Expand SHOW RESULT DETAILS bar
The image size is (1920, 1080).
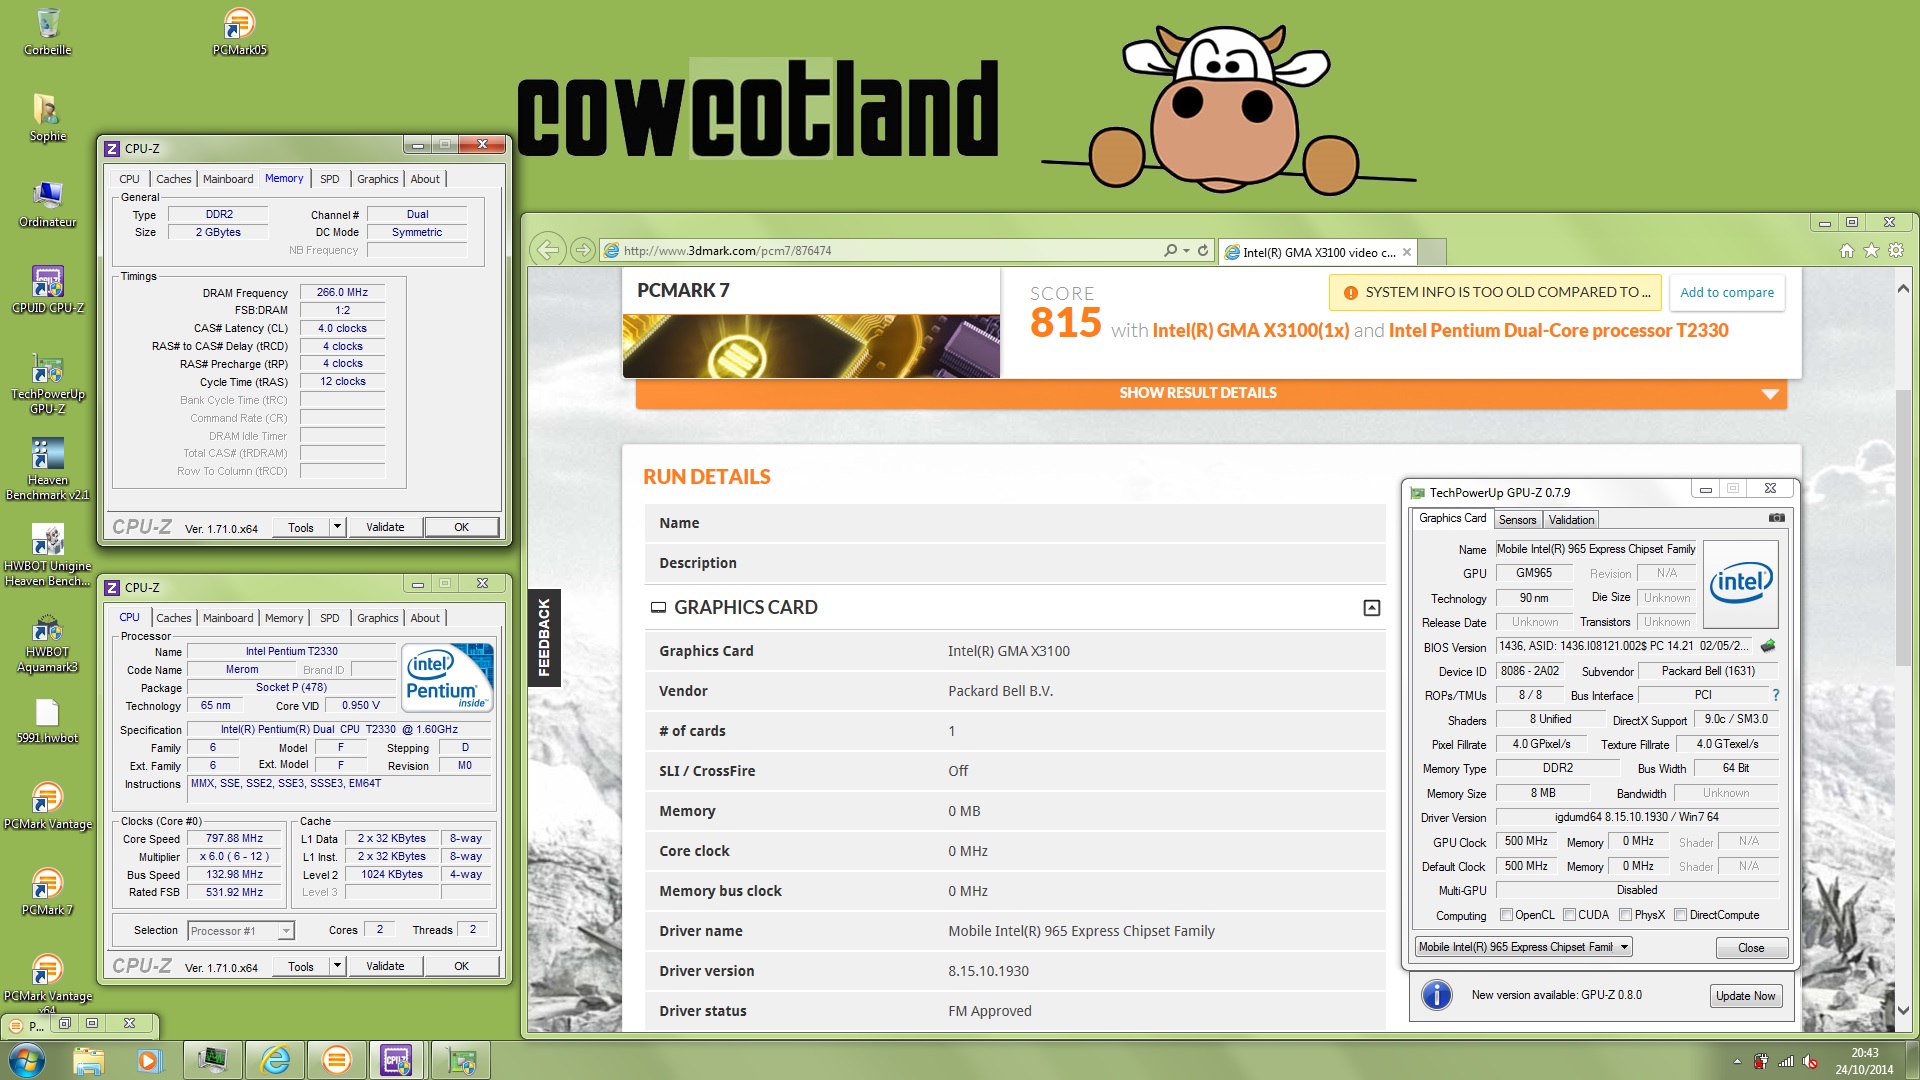pos(1211,393)
